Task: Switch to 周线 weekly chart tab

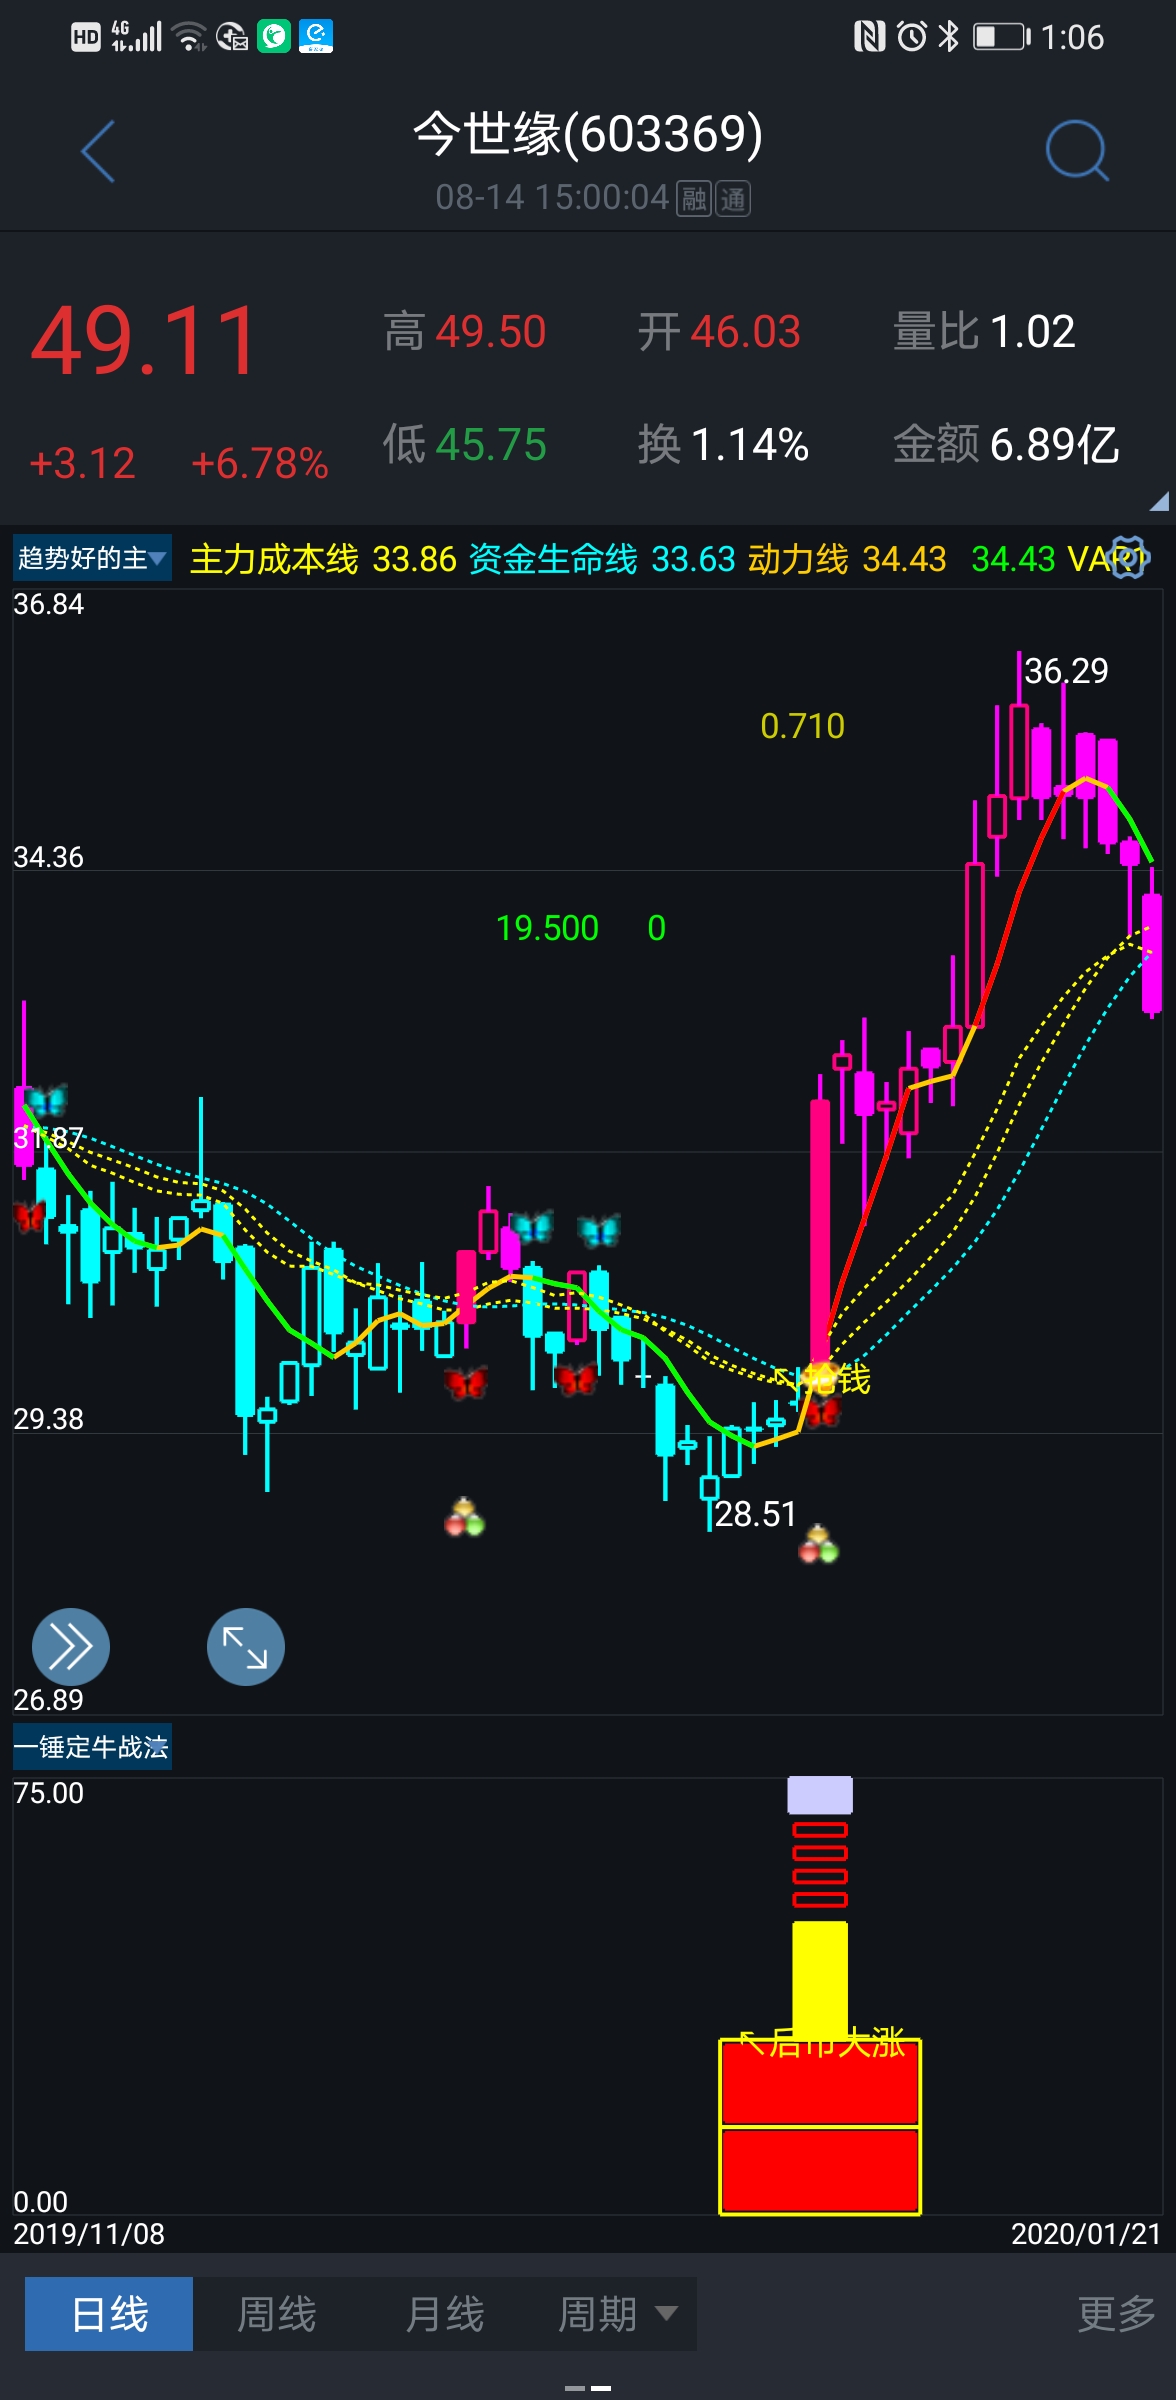Action: 277,2313
